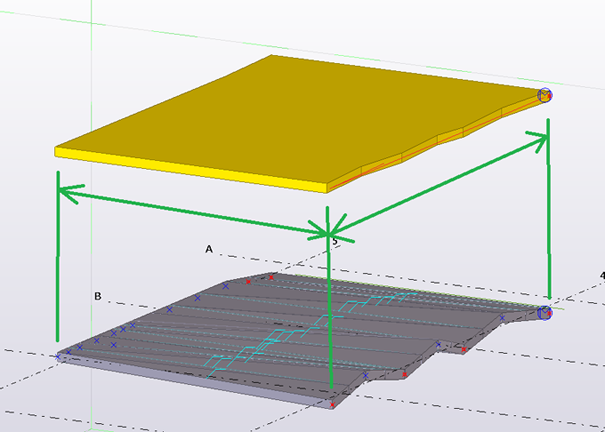605x432 pixels.
Task: Pick the circled handle on gray slab right corner
Action: pyautogui.click(x=545, y=313)
